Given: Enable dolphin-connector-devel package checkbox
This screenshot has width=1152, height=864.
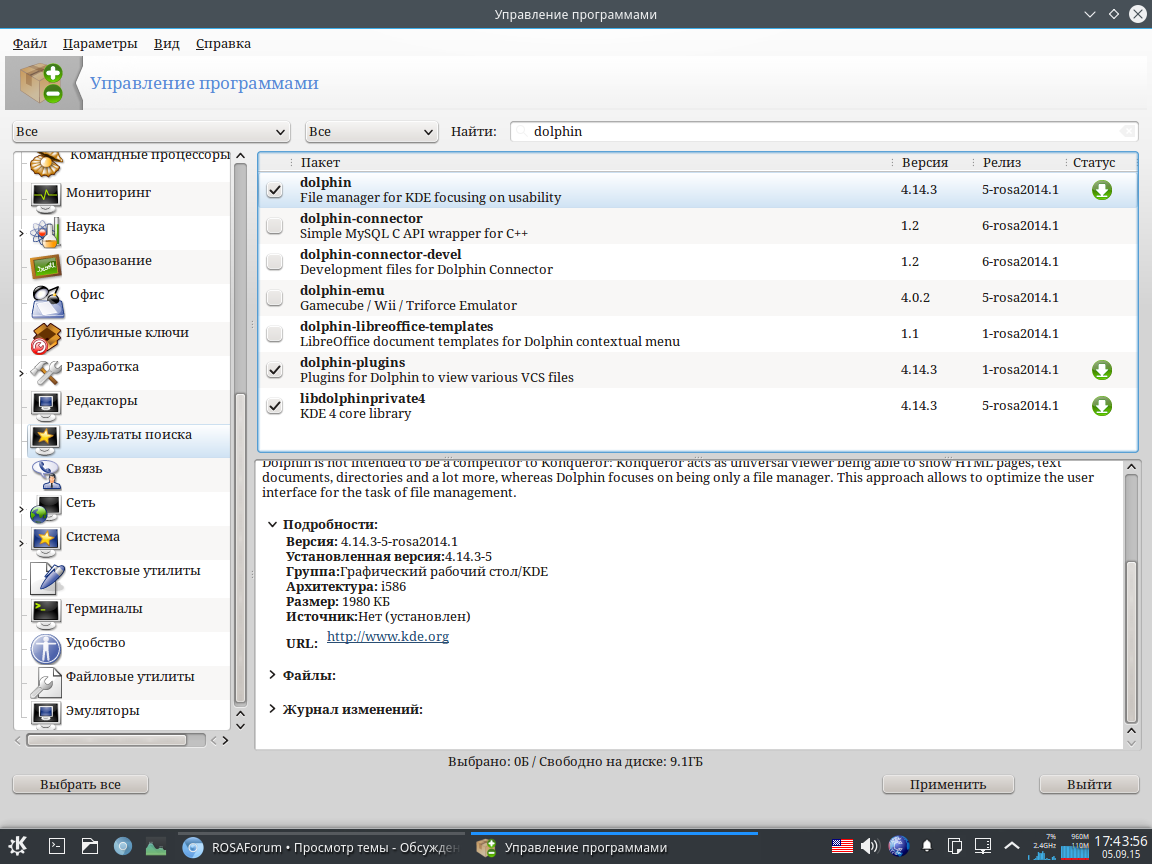Looking at the screenshot, I should click(274, 262).
